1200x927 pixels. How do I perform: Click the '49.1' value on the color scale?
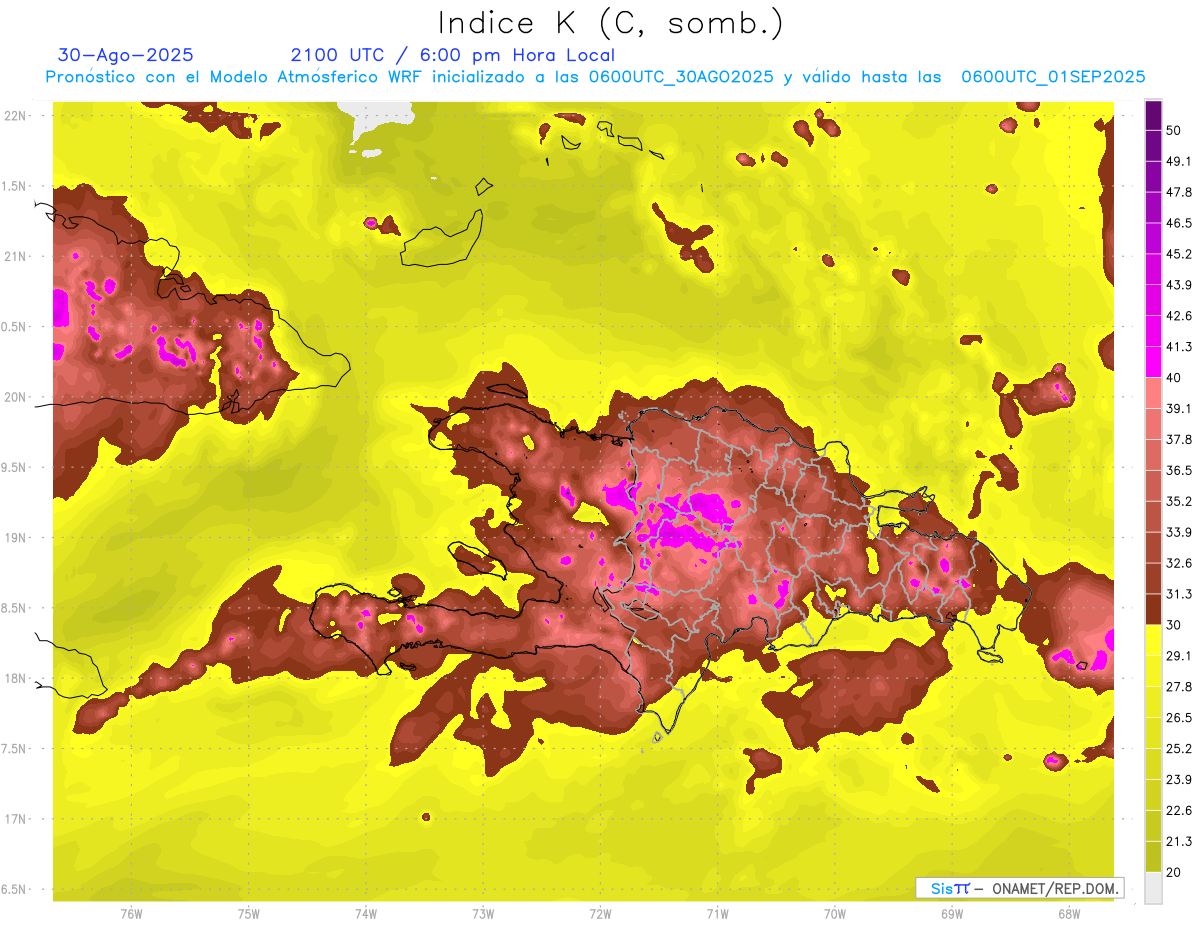[x=1179, y=161]
